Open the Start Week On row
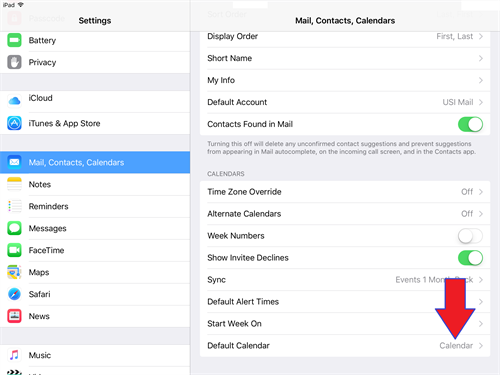 click(x=345, y=324)
